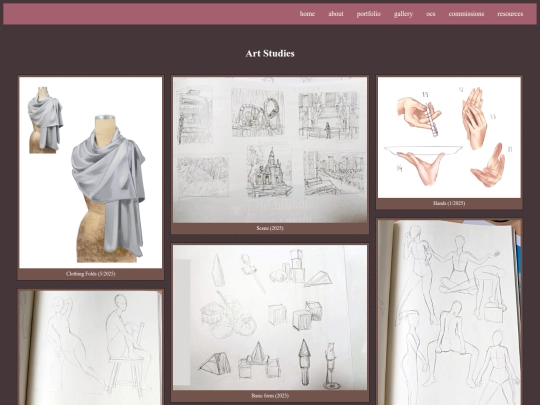This screenshot has height=405, width=540.
Task: Open the seated figure sketch on stool image
Action: 91,348
